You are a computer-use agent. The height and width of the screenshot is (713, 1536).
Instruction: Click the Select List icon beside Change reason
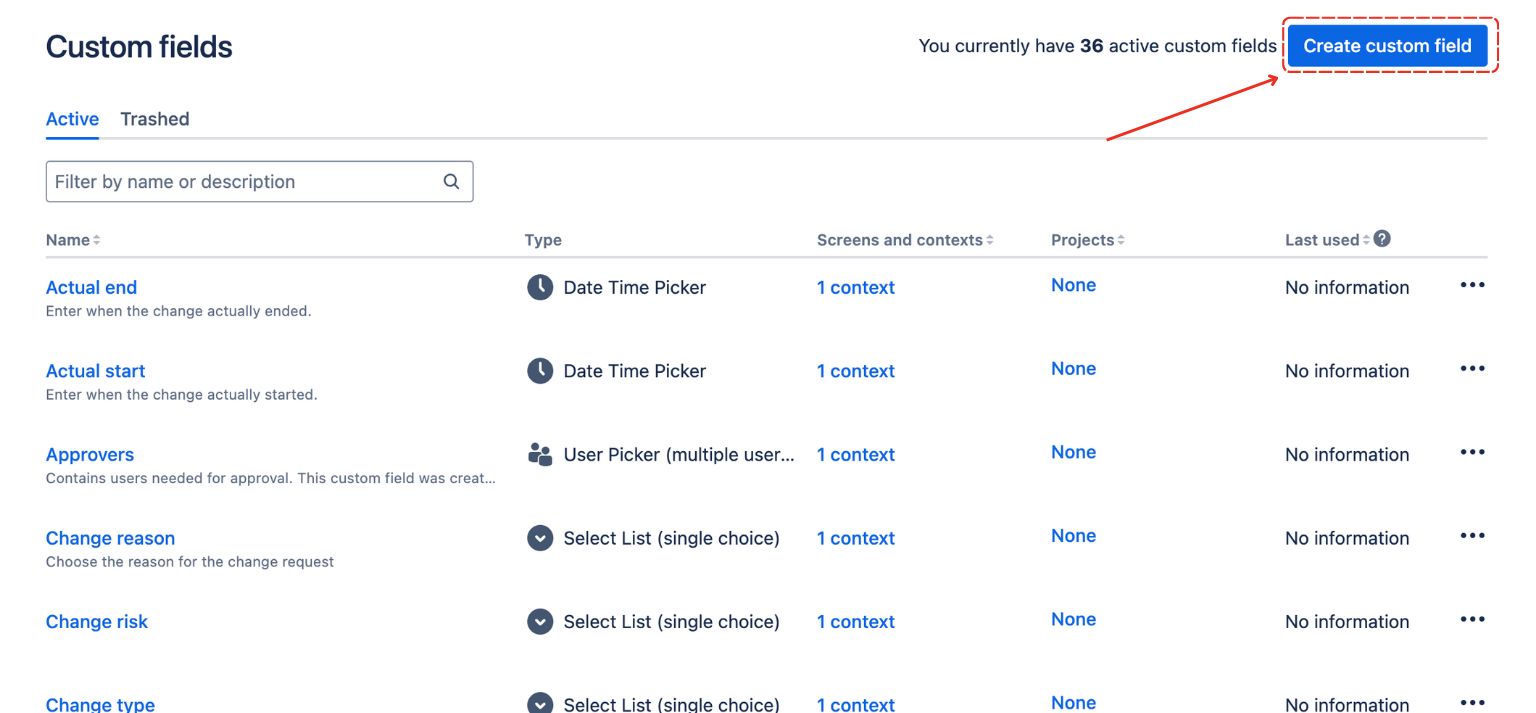click(539, 537)
